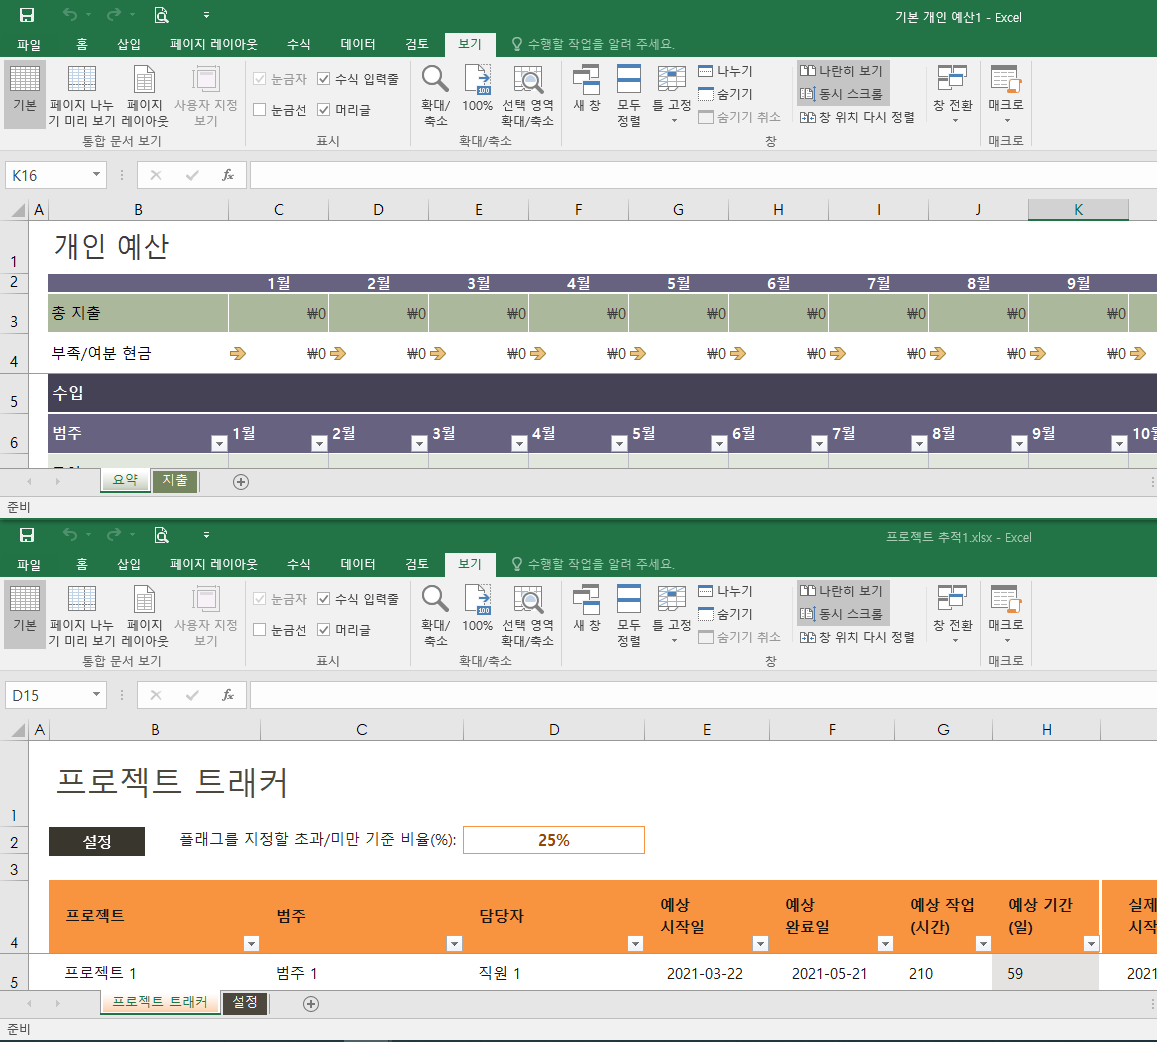This screenshot has height=1042, width=1157.
Task: Click the 새 창 icon in top window
Action: click(x=586, y=88)
